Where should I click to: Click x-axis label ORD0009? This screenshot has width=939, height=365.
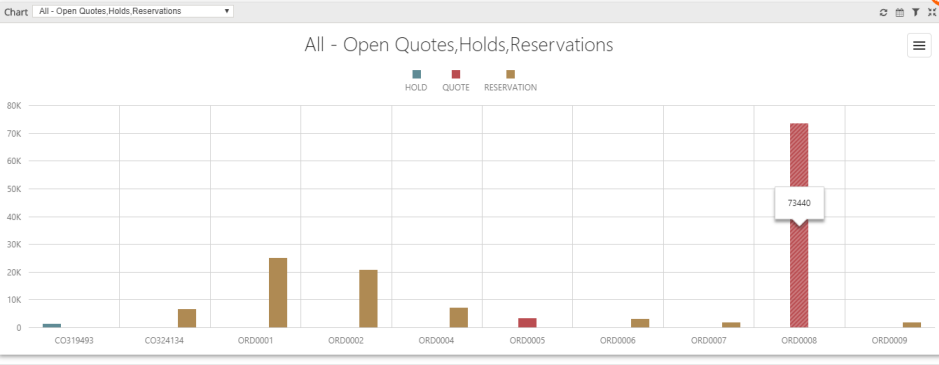coord(889,340)
